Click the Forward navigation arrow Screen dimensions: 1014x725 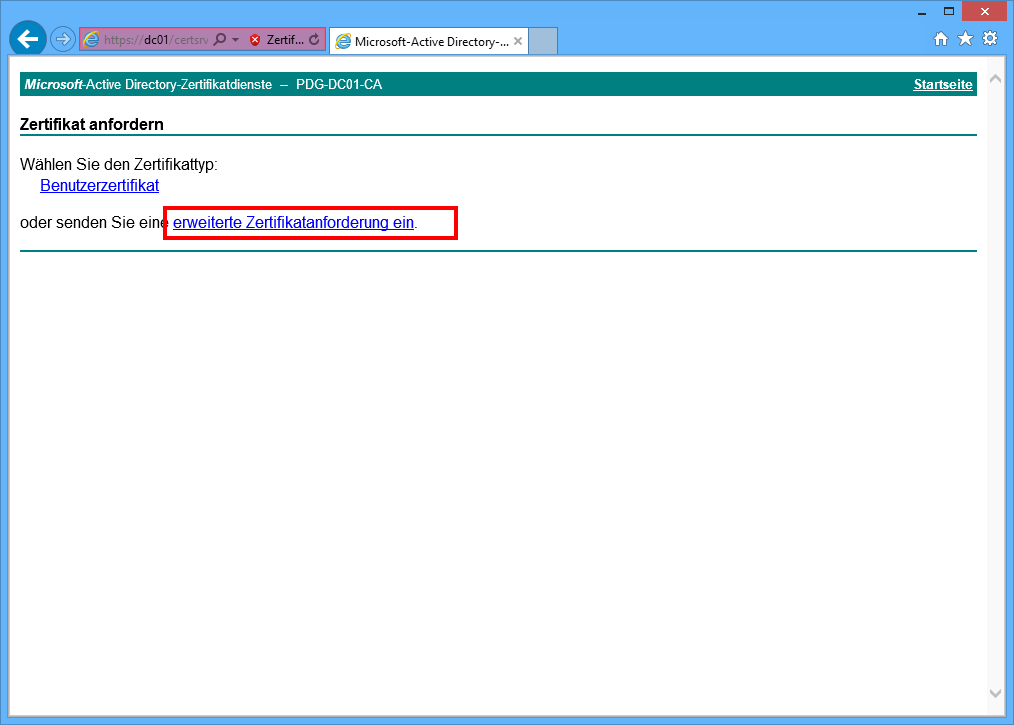[63, 39]
